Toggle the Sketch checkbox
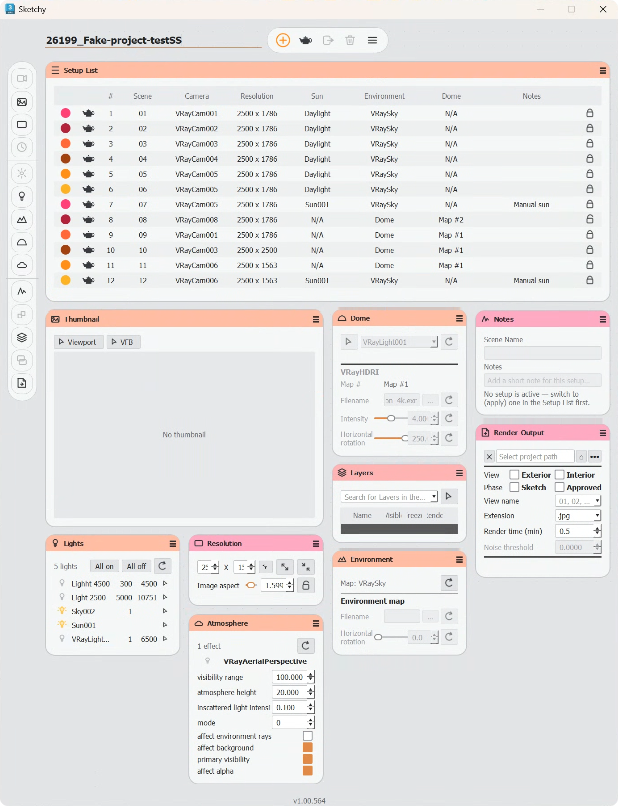This screenshot has width=618, height=806. [x=514, y=487]
